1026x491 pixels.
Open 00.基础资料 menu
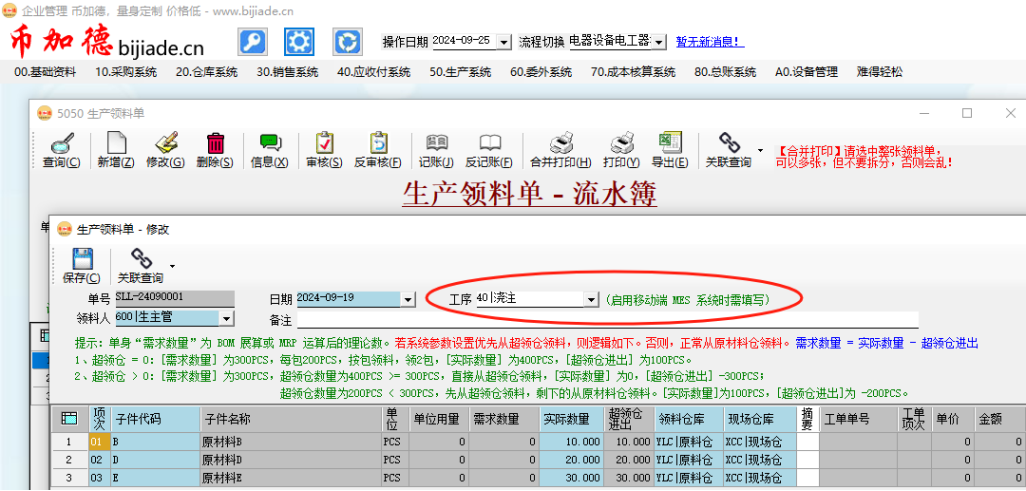pos(45,72)
